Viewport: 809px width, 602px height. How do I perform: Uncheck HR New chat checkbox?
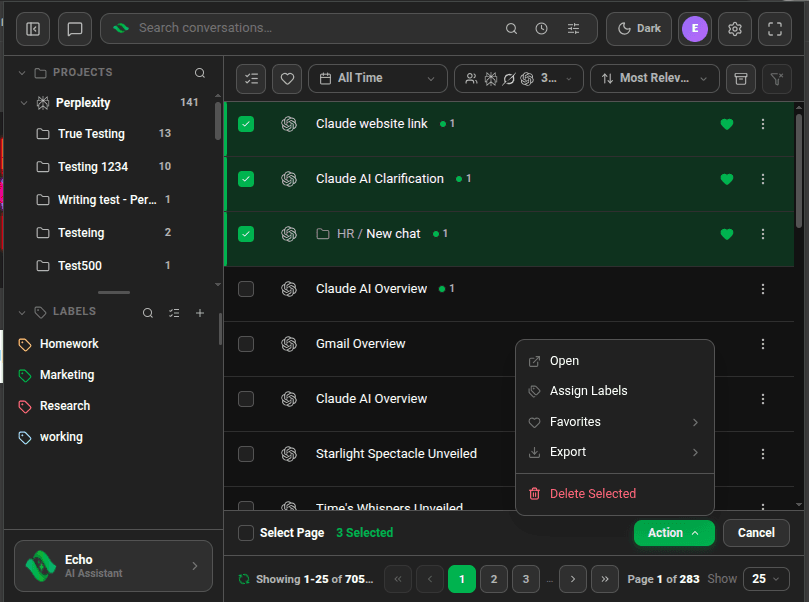pos(246,234)
